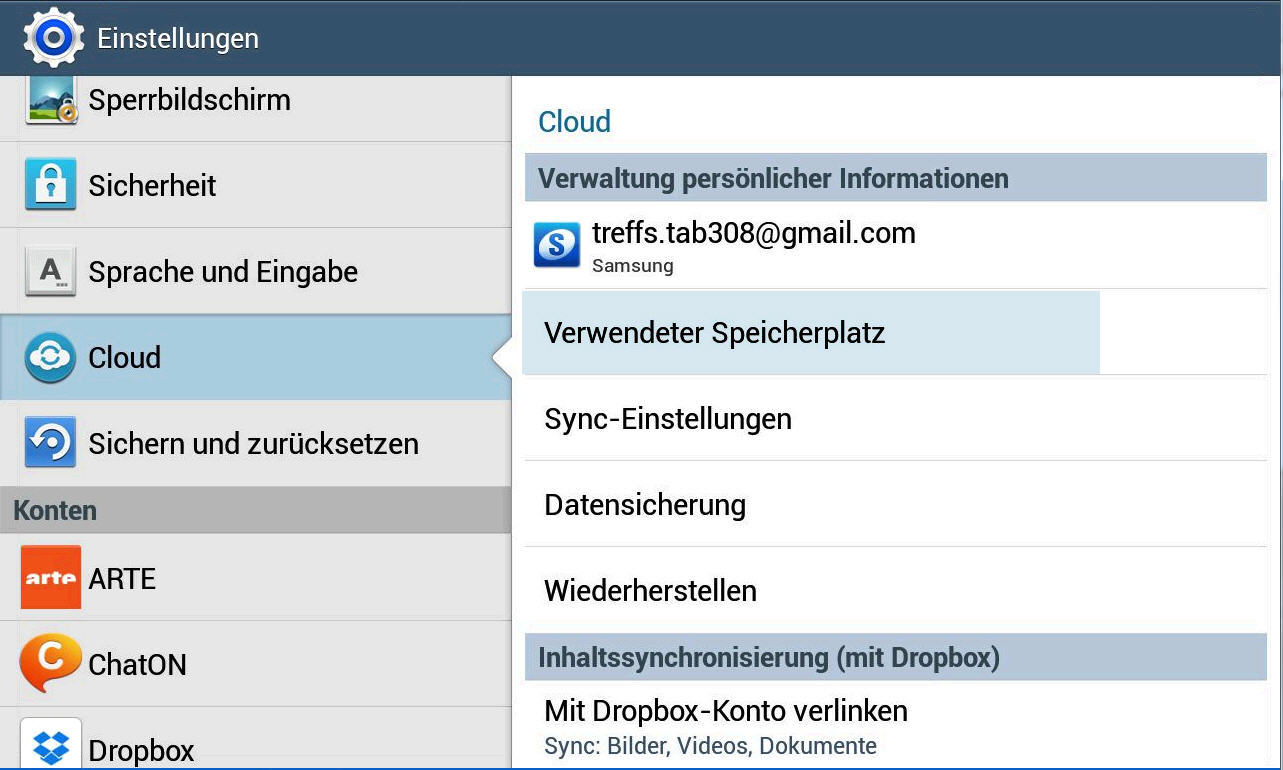The width and height of the screenshot is (1283, 770).
Task: Tap the Cloud sync icon in sidebar
Action: 51,358
